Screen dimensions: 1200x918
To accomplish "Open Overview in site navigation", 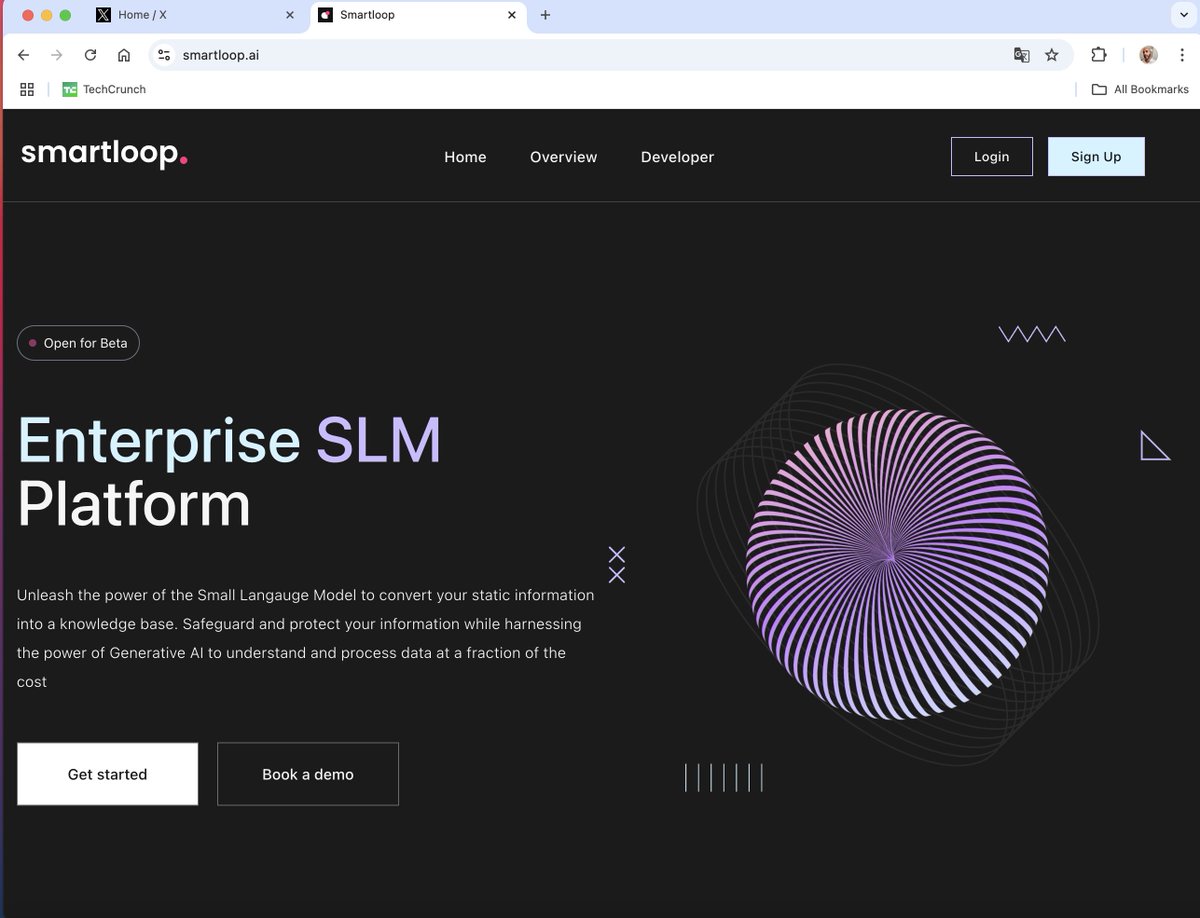I will click(563, 157).
